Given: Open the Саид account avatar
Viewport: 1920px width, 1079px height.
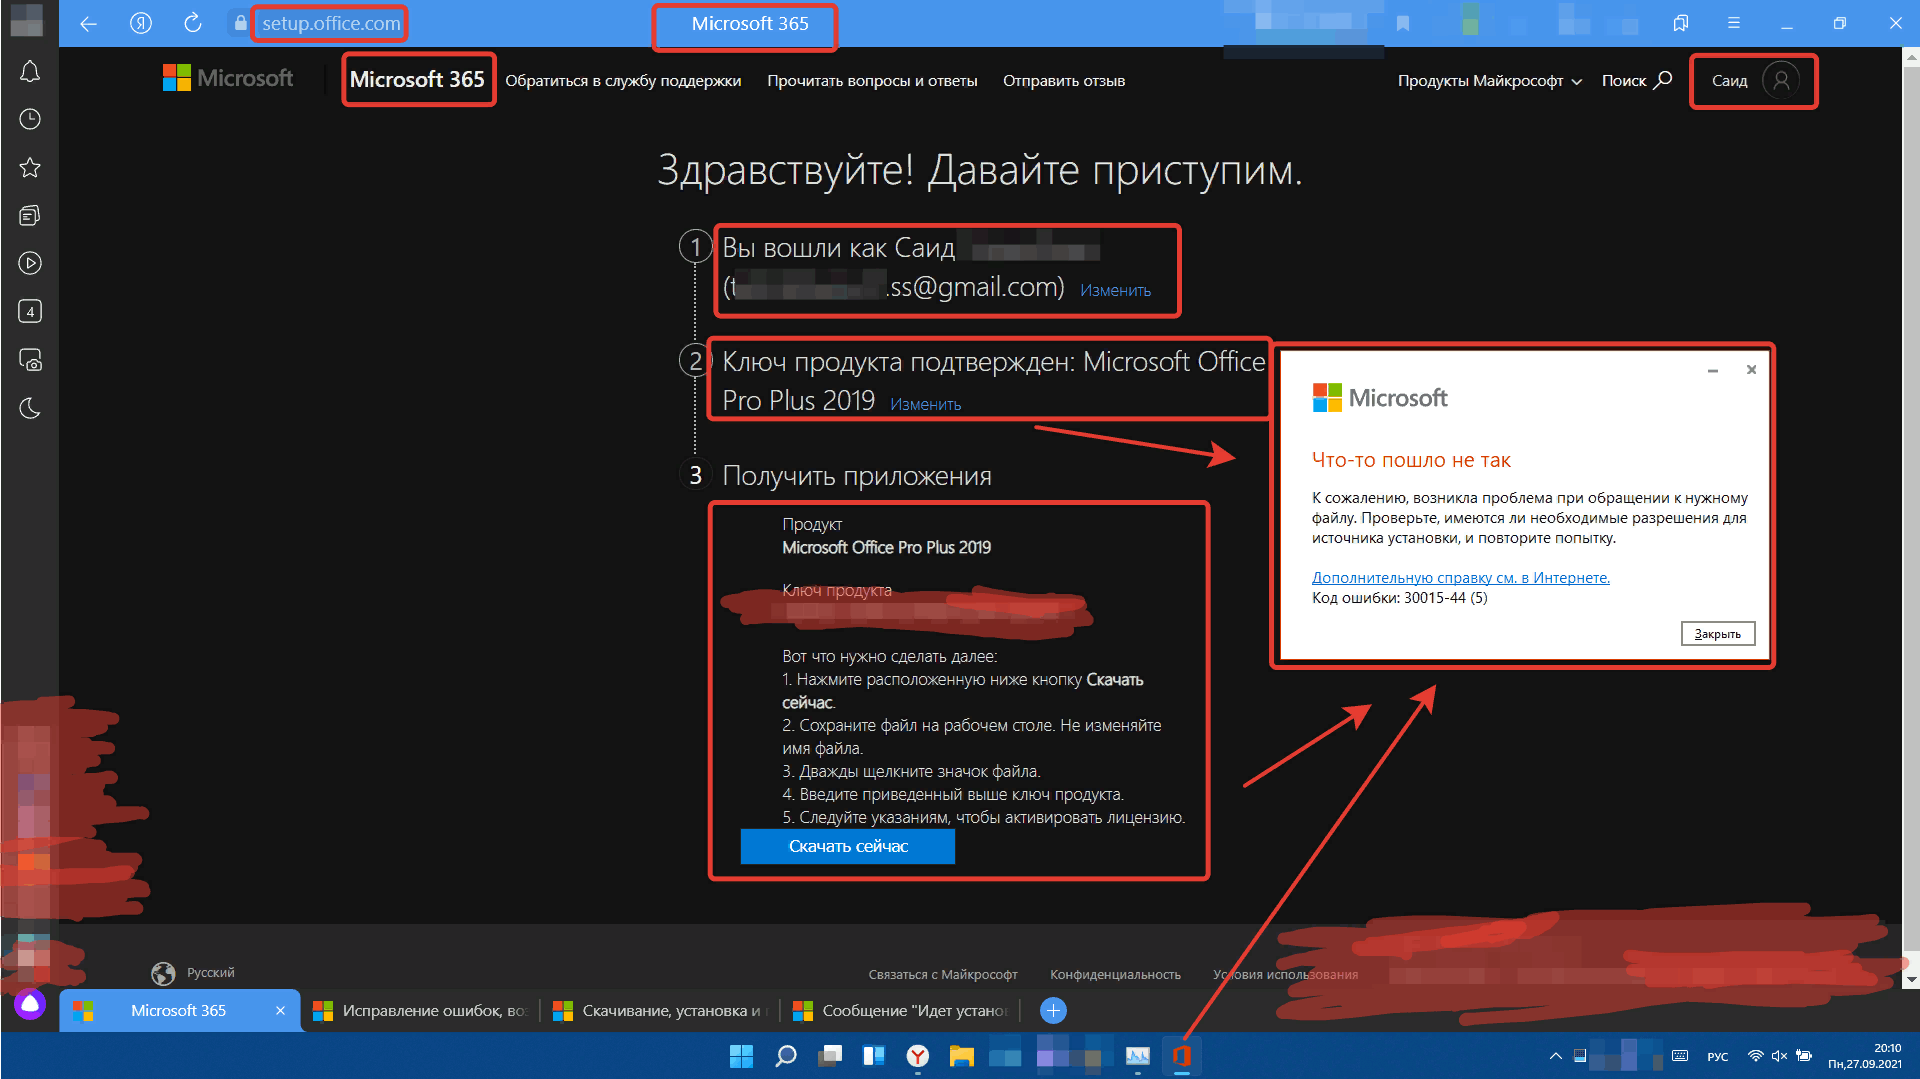Looking at the screenshot, I should point(1780,80).
